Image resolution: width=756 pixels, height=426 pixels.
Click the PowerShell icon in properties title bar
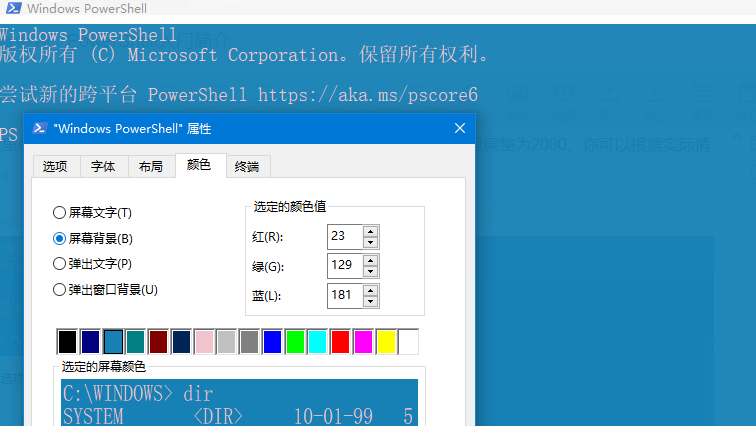click(x=40, y=128)
